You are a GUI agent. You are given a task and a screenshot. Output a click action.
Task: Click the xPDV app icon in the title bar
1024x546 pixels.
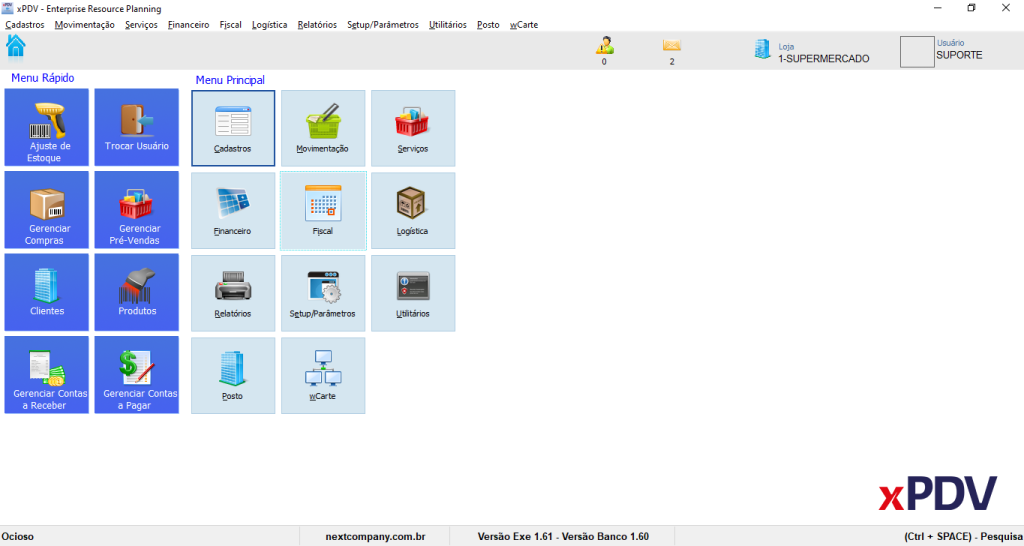[x=8, y=8]
